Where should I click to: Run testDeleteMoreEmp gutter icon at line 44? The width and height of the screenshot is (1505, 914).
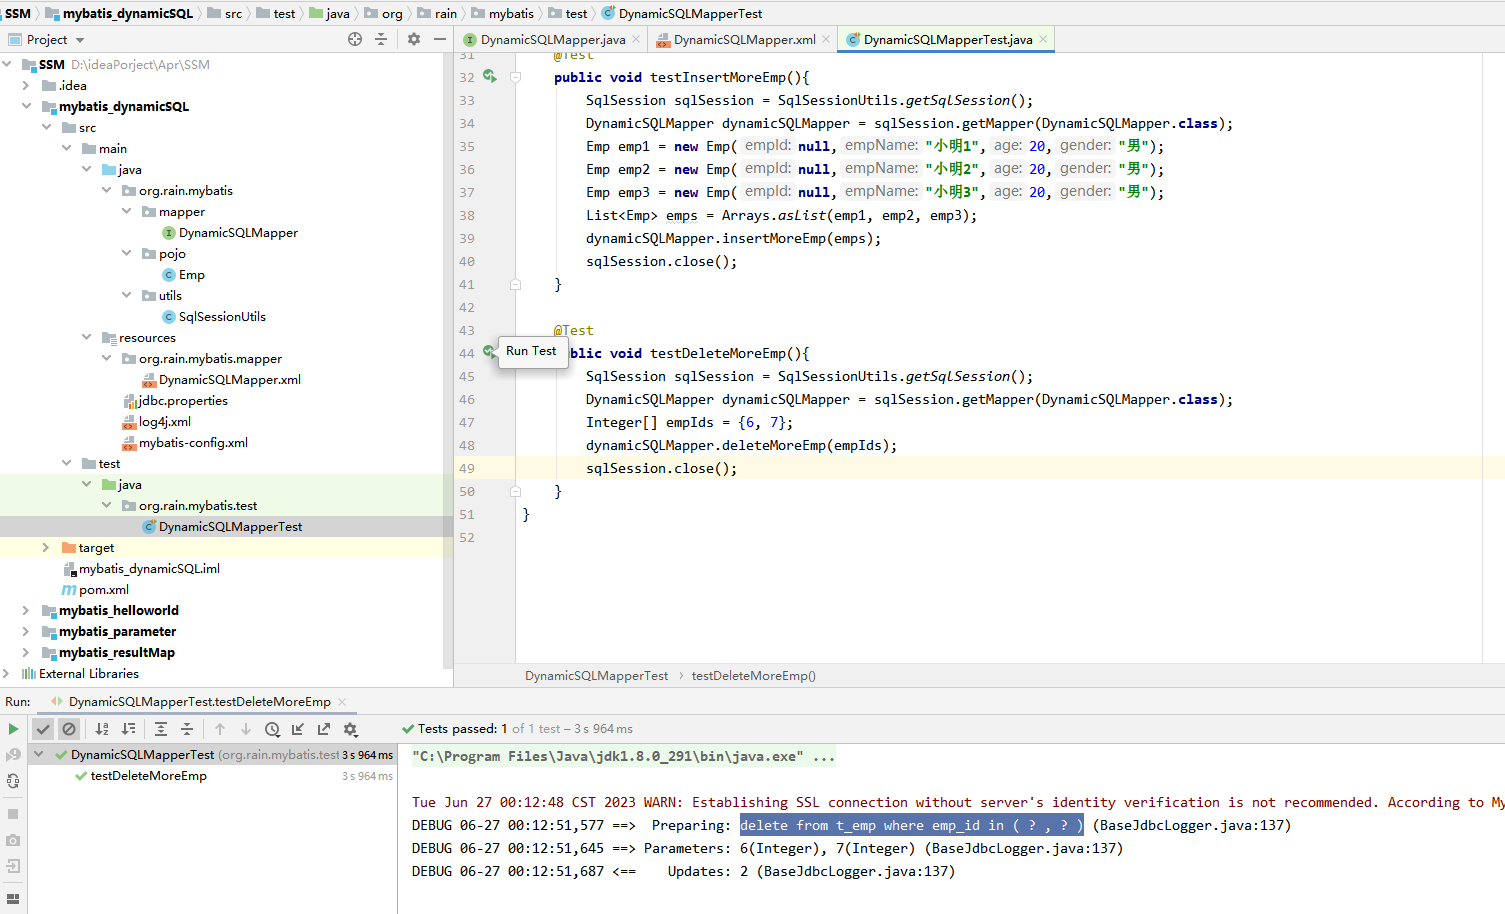click(489, 352)
